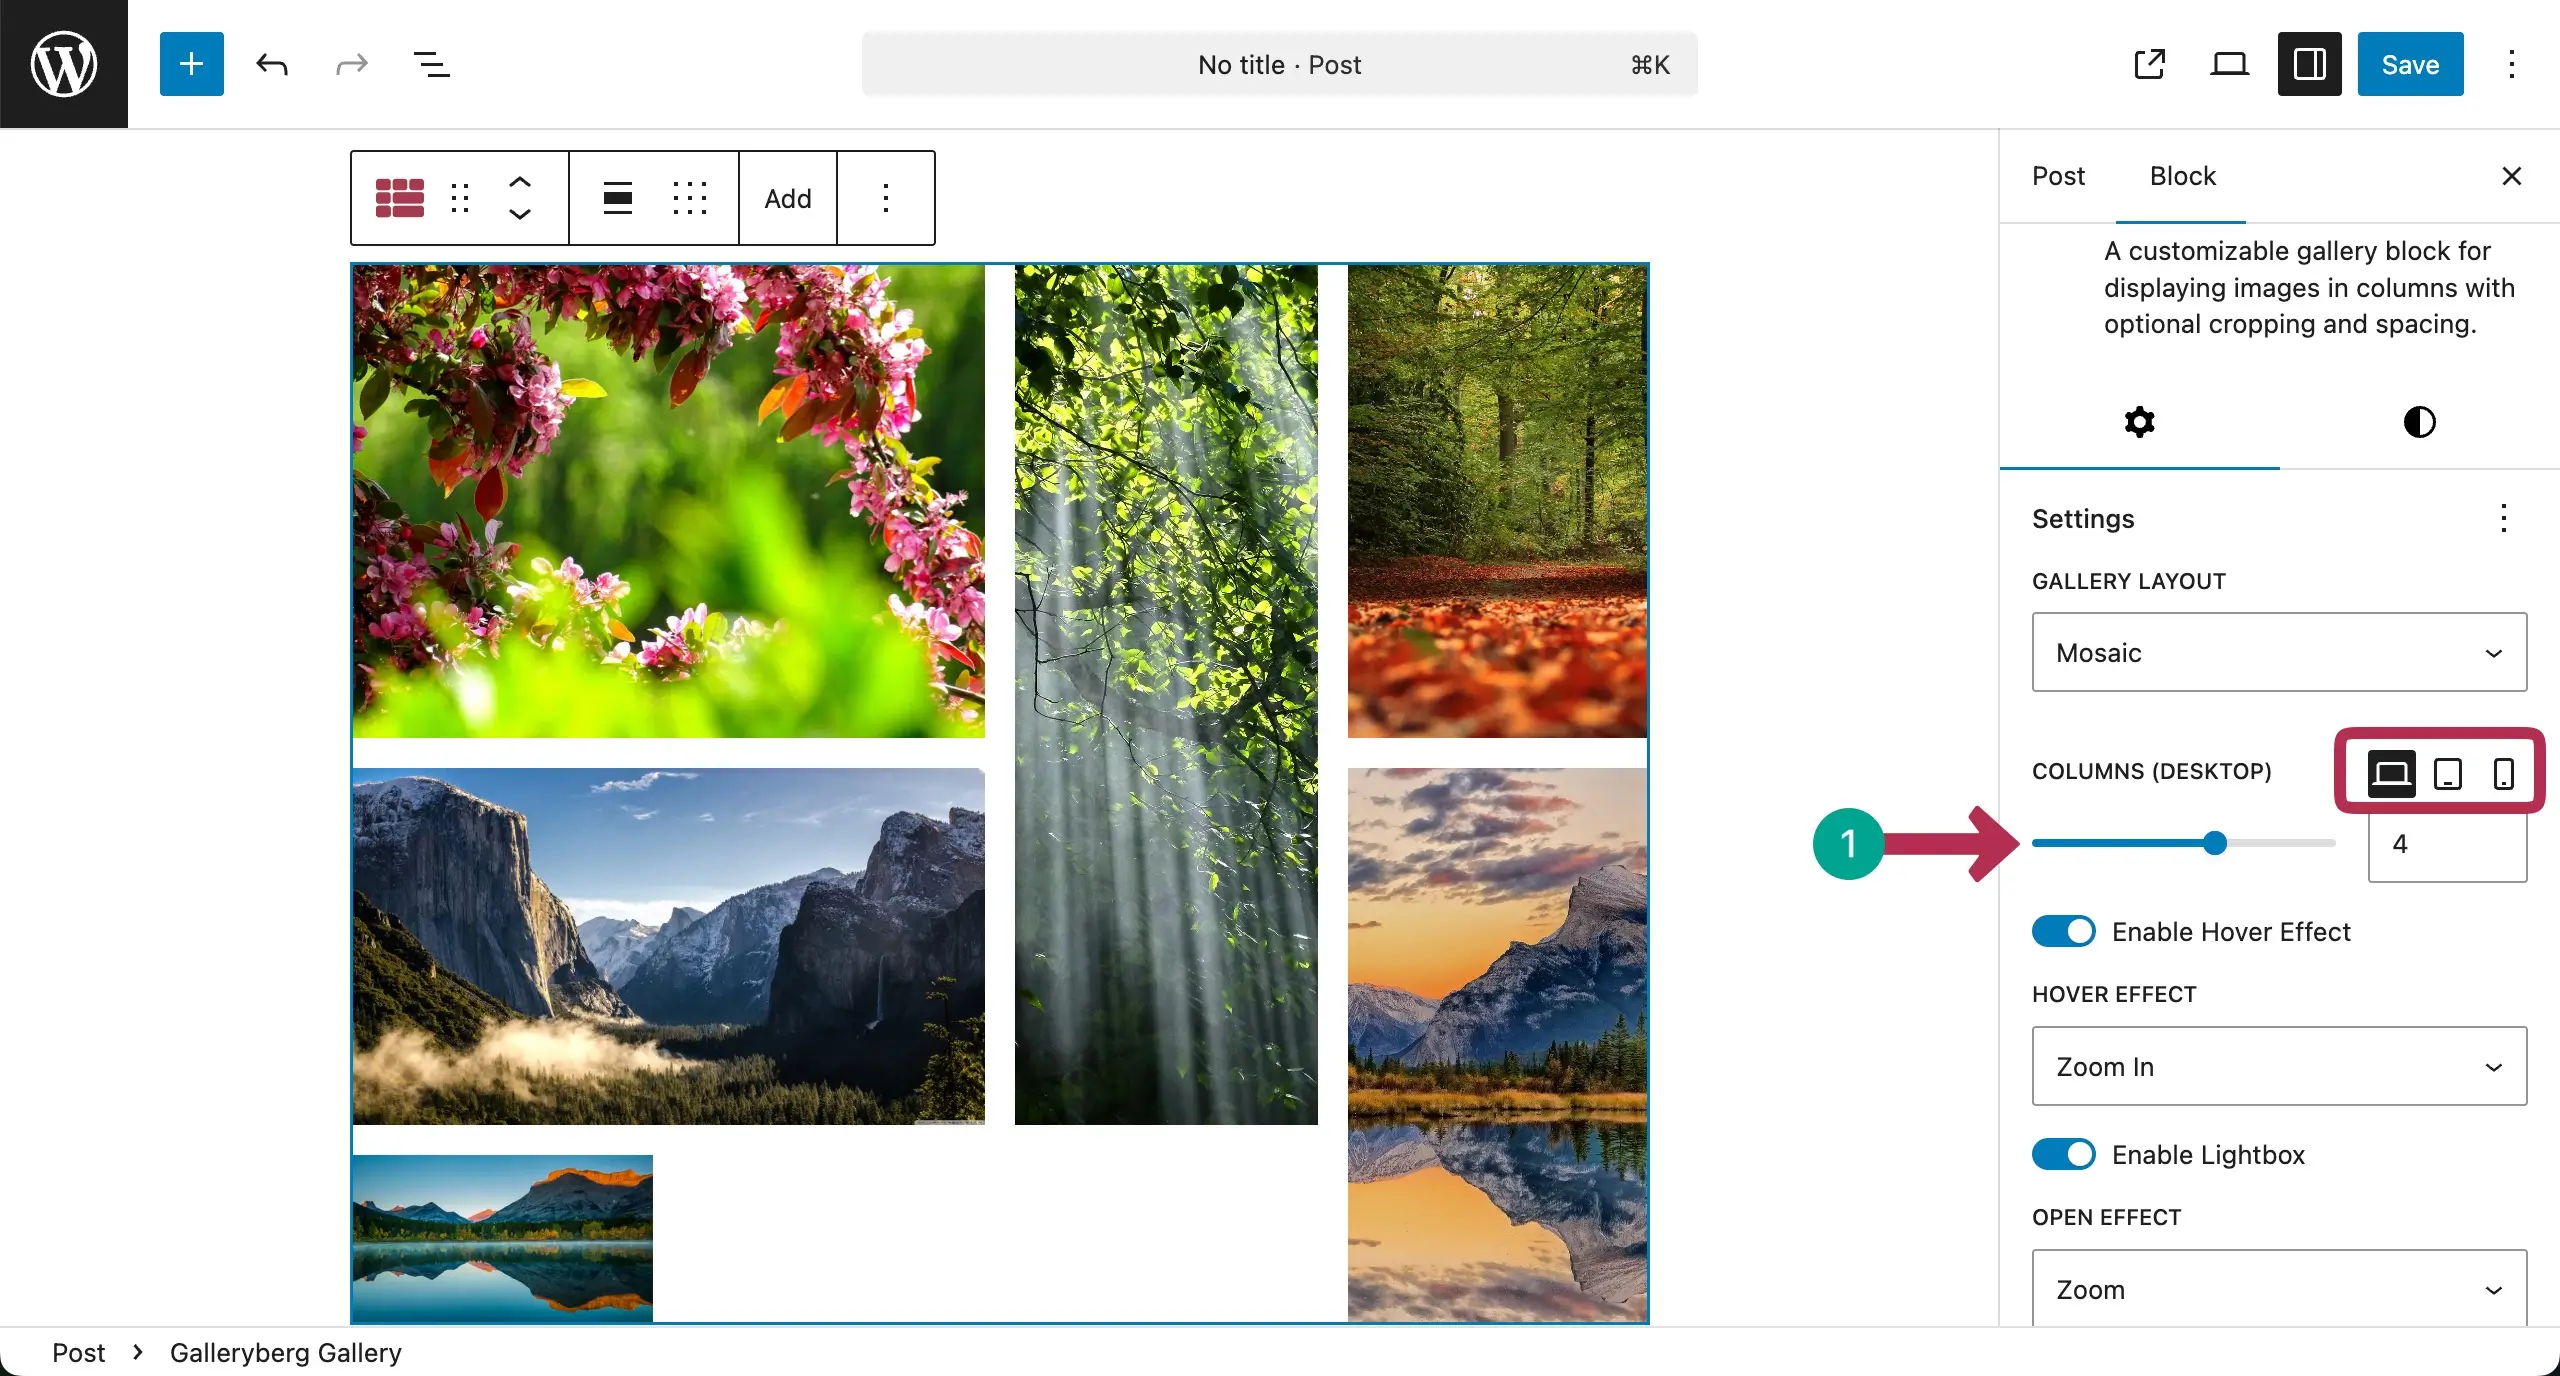Image resolution: width=2560 pixels, height=1376 pixels.
Task: Select the tablet columns preview icon
Action: pos(2447,772)
